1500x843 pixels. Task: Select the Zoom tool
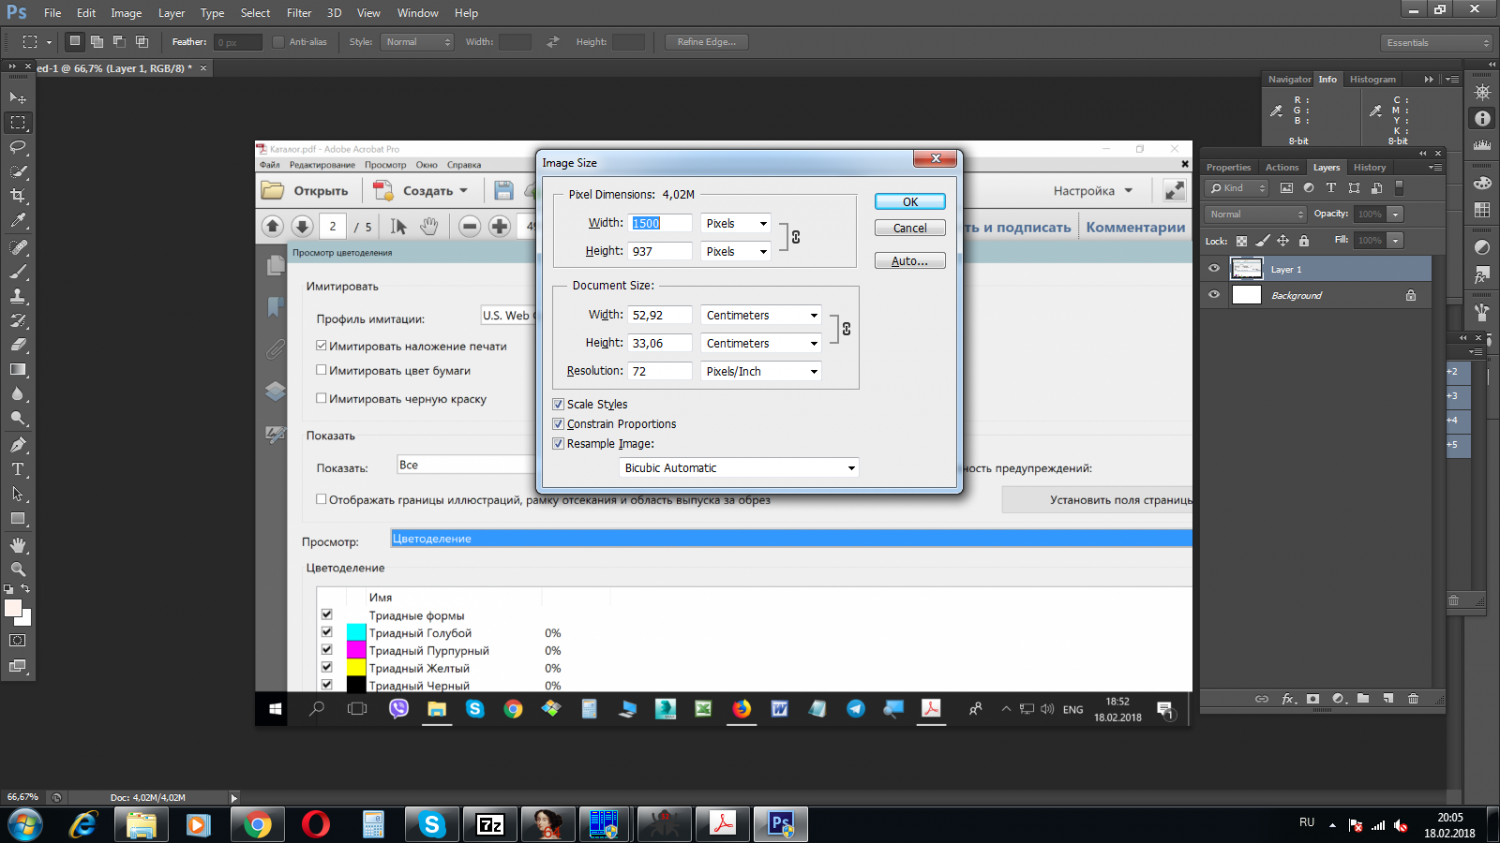click(x=18, y=569)
